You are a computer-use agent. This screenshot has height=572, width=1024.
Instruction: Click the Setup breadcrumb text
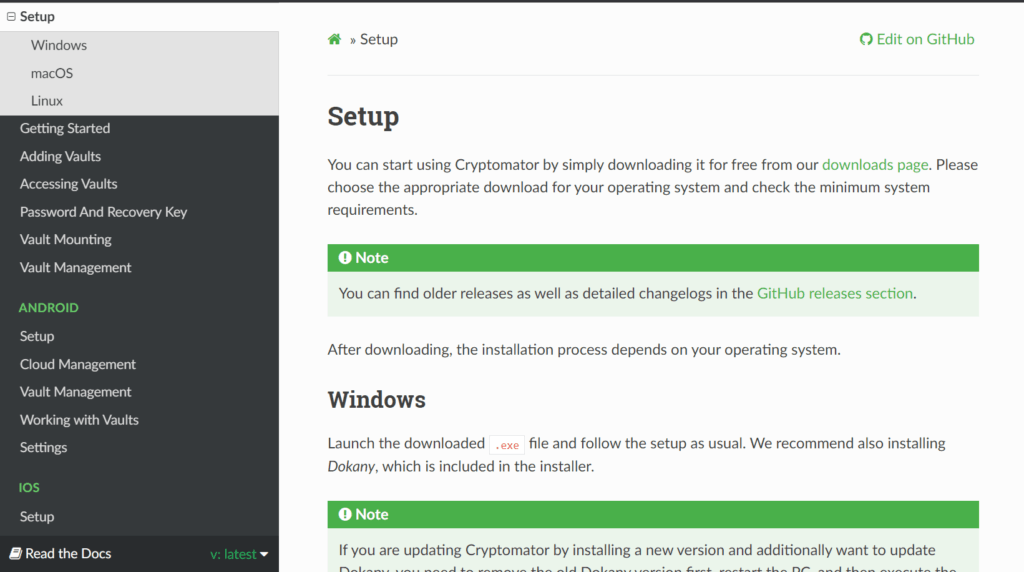[379, 39]
